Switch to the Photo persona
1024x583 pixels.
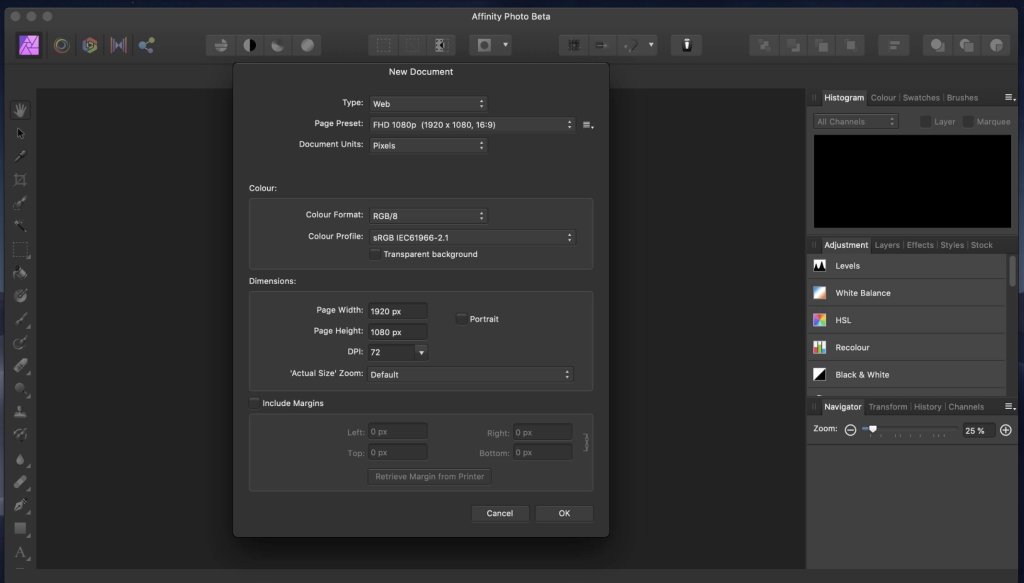click(29, 45)
